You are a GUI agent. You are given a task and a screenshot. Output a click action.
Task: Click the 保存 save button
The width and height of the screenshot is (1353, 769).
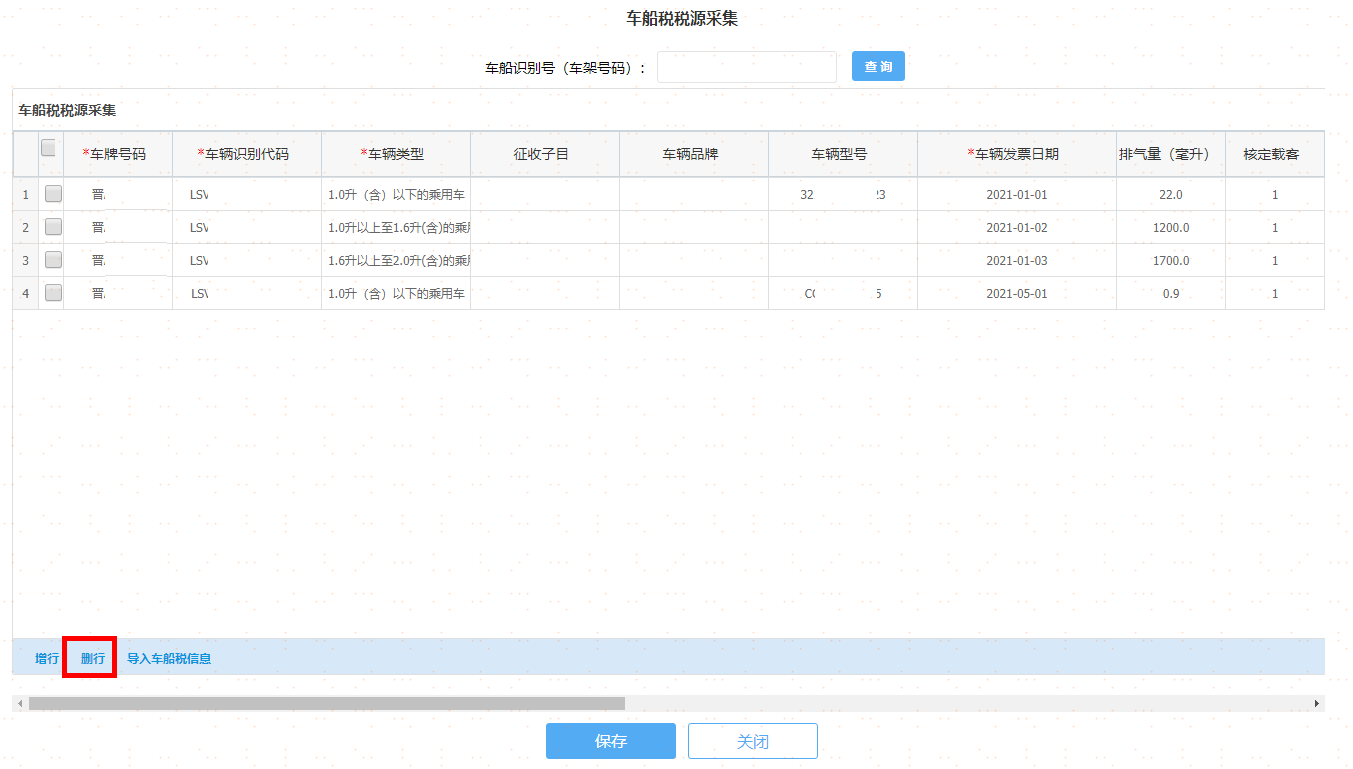coord(611,741)
